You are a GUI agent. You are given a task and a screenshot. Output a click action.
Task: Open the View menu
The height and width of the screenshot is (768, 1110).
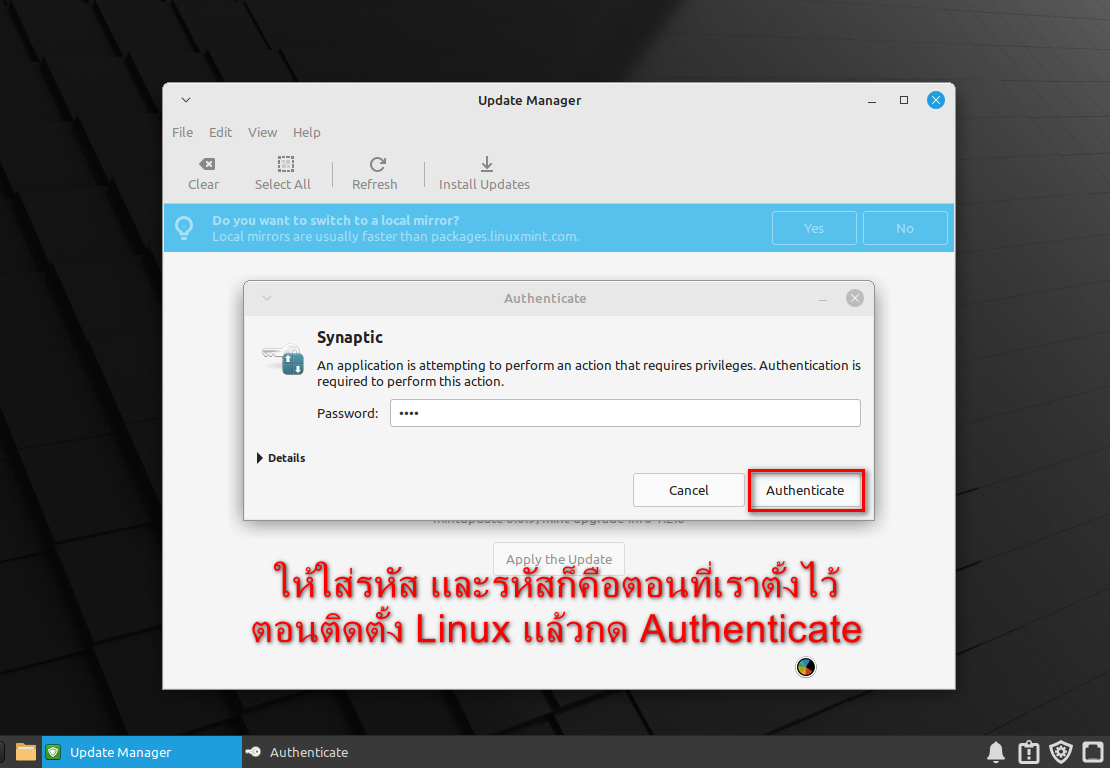[262, 132]
